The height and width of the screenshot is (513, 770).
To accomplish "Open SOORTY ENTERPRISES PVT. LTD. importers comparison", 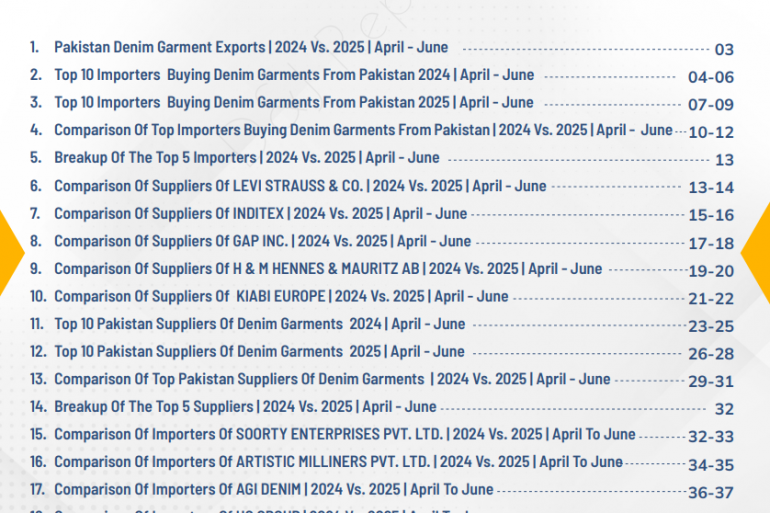I will coord(344,435).
